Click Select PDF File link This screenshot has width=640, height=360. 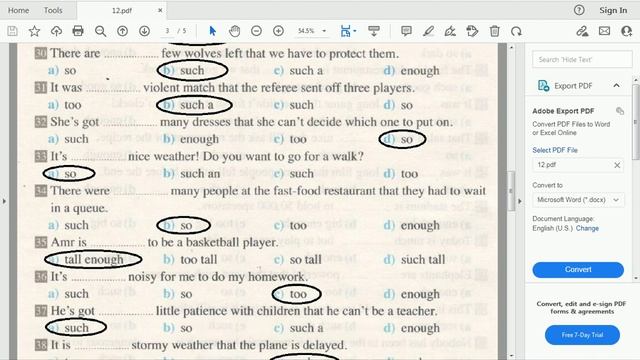[x=555, y=150]
